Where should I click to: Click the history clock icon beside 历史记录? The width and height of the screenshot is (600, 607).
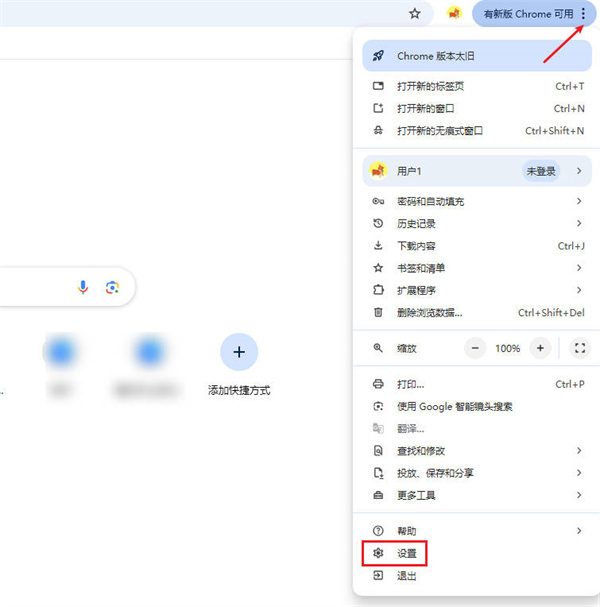click(x=378, y=223)
